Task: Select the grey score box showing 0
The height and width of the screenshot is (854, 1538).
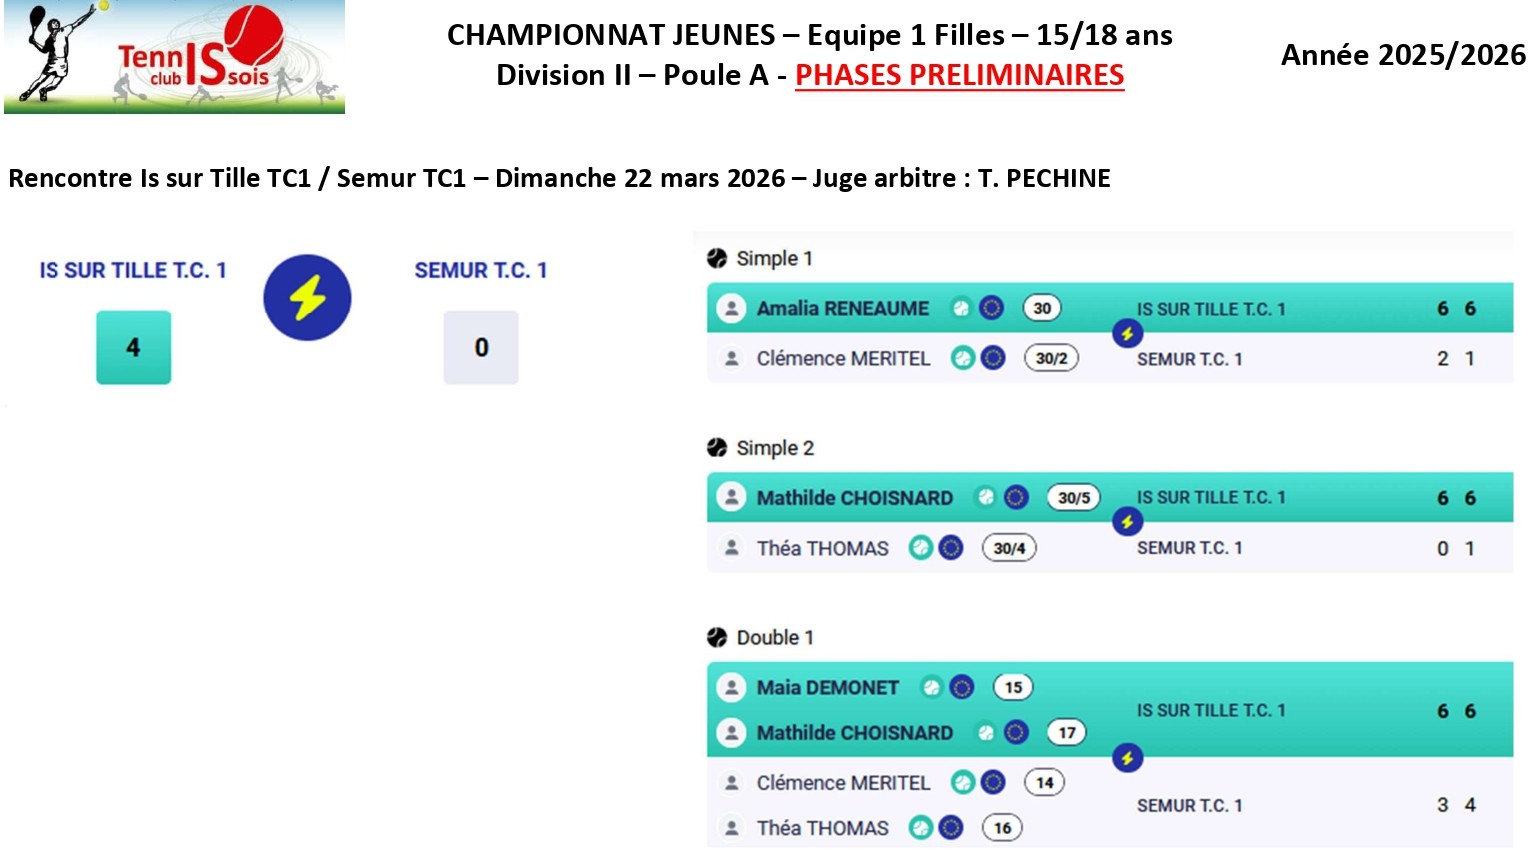Action: pos(481,347)
